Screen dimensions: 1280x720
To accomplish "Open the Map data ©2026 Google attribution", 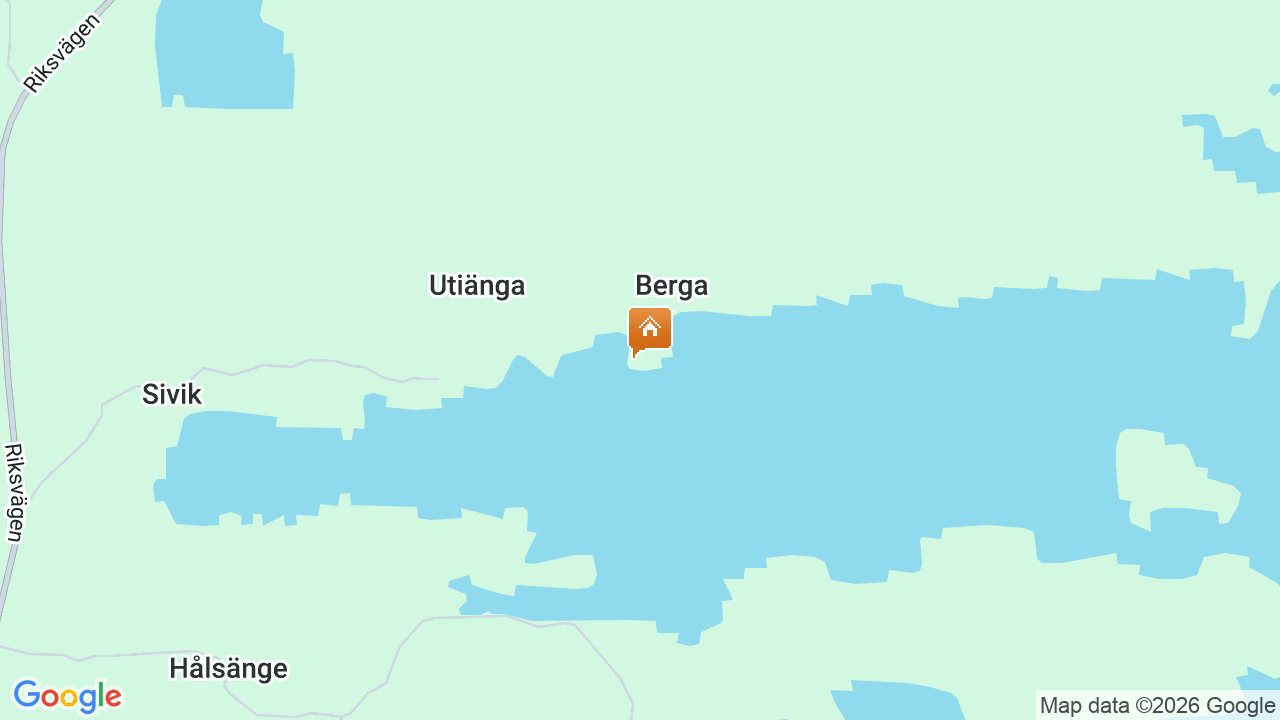I will [1157, 705].
